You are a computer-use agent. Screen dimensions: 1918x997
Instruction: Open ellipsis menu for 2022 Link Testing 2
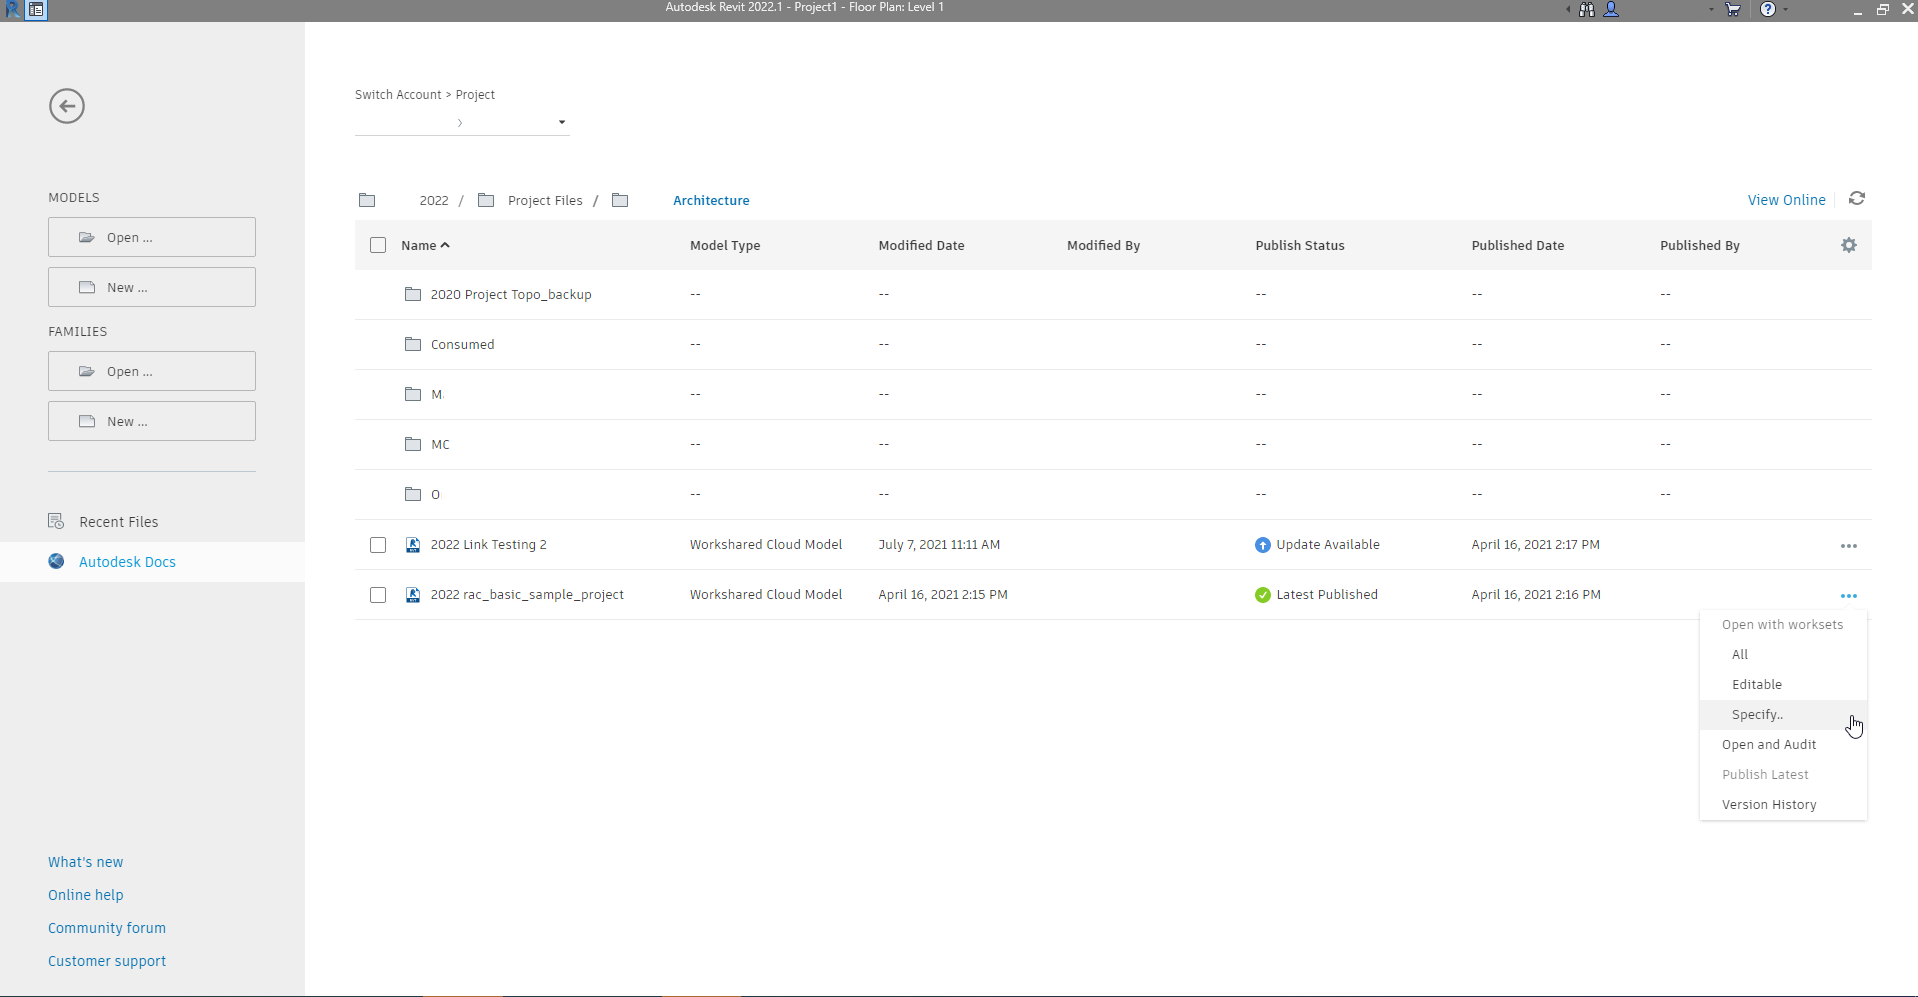click(1849, 546)
